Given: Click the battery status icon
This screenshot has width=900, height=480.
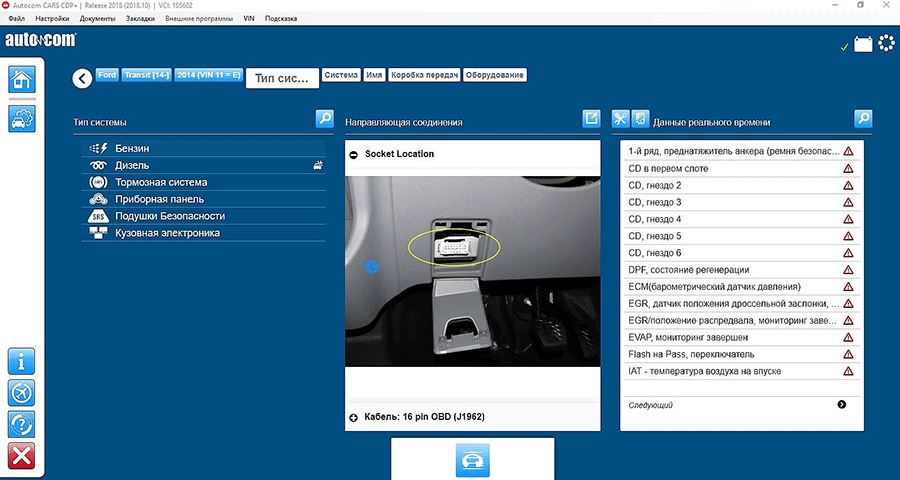Looking at the screenshot, I should (863, 44).
